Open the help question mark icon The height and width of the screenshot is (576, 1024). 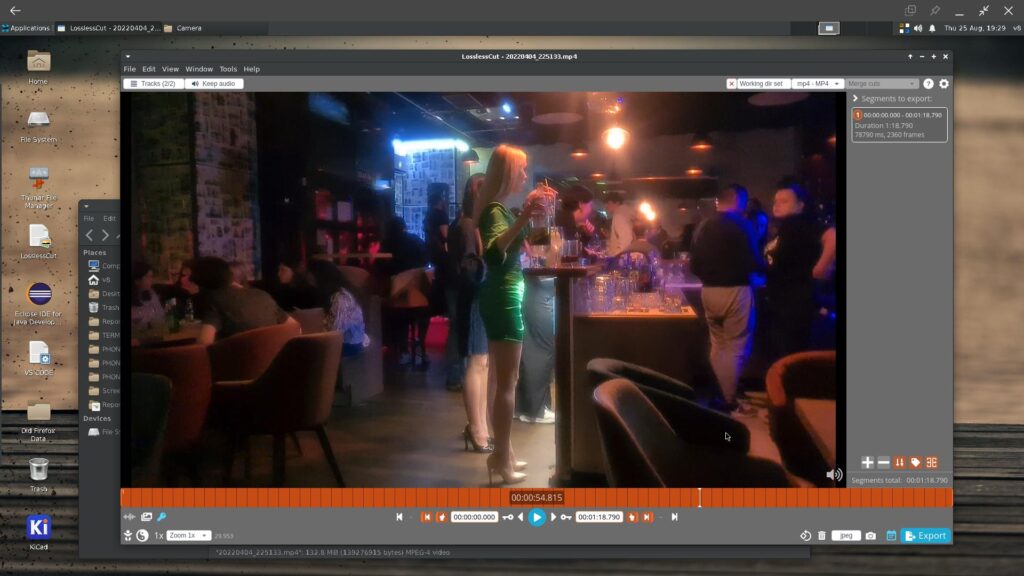click(x=928, y=84)
